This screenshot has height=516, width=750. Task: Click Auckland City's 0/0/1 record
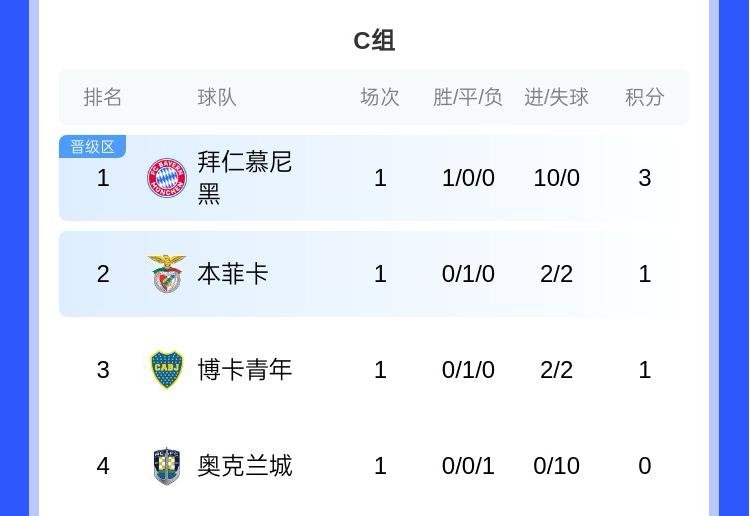[468, 466]
